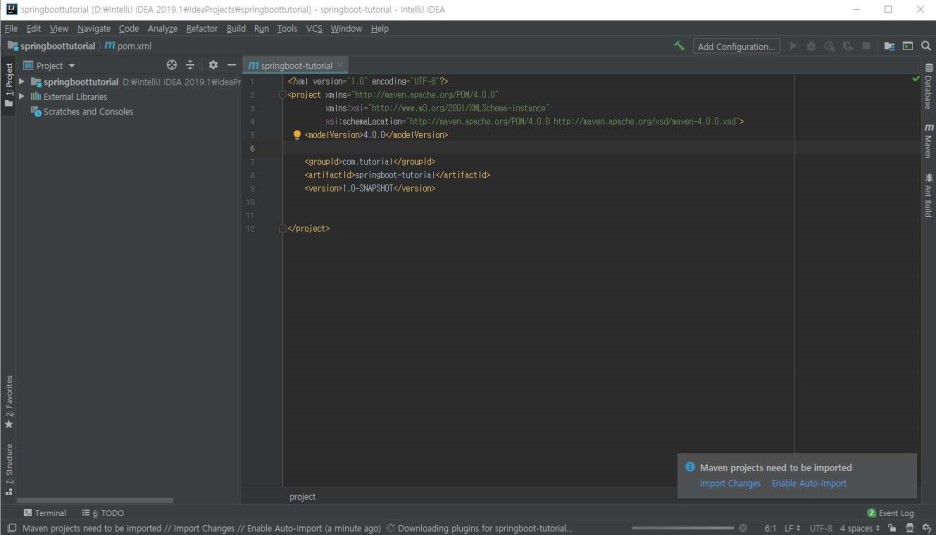Click the tool window quick-access icon bottom-left
This screenshot has width=936, height=535.
pos(11,528)
